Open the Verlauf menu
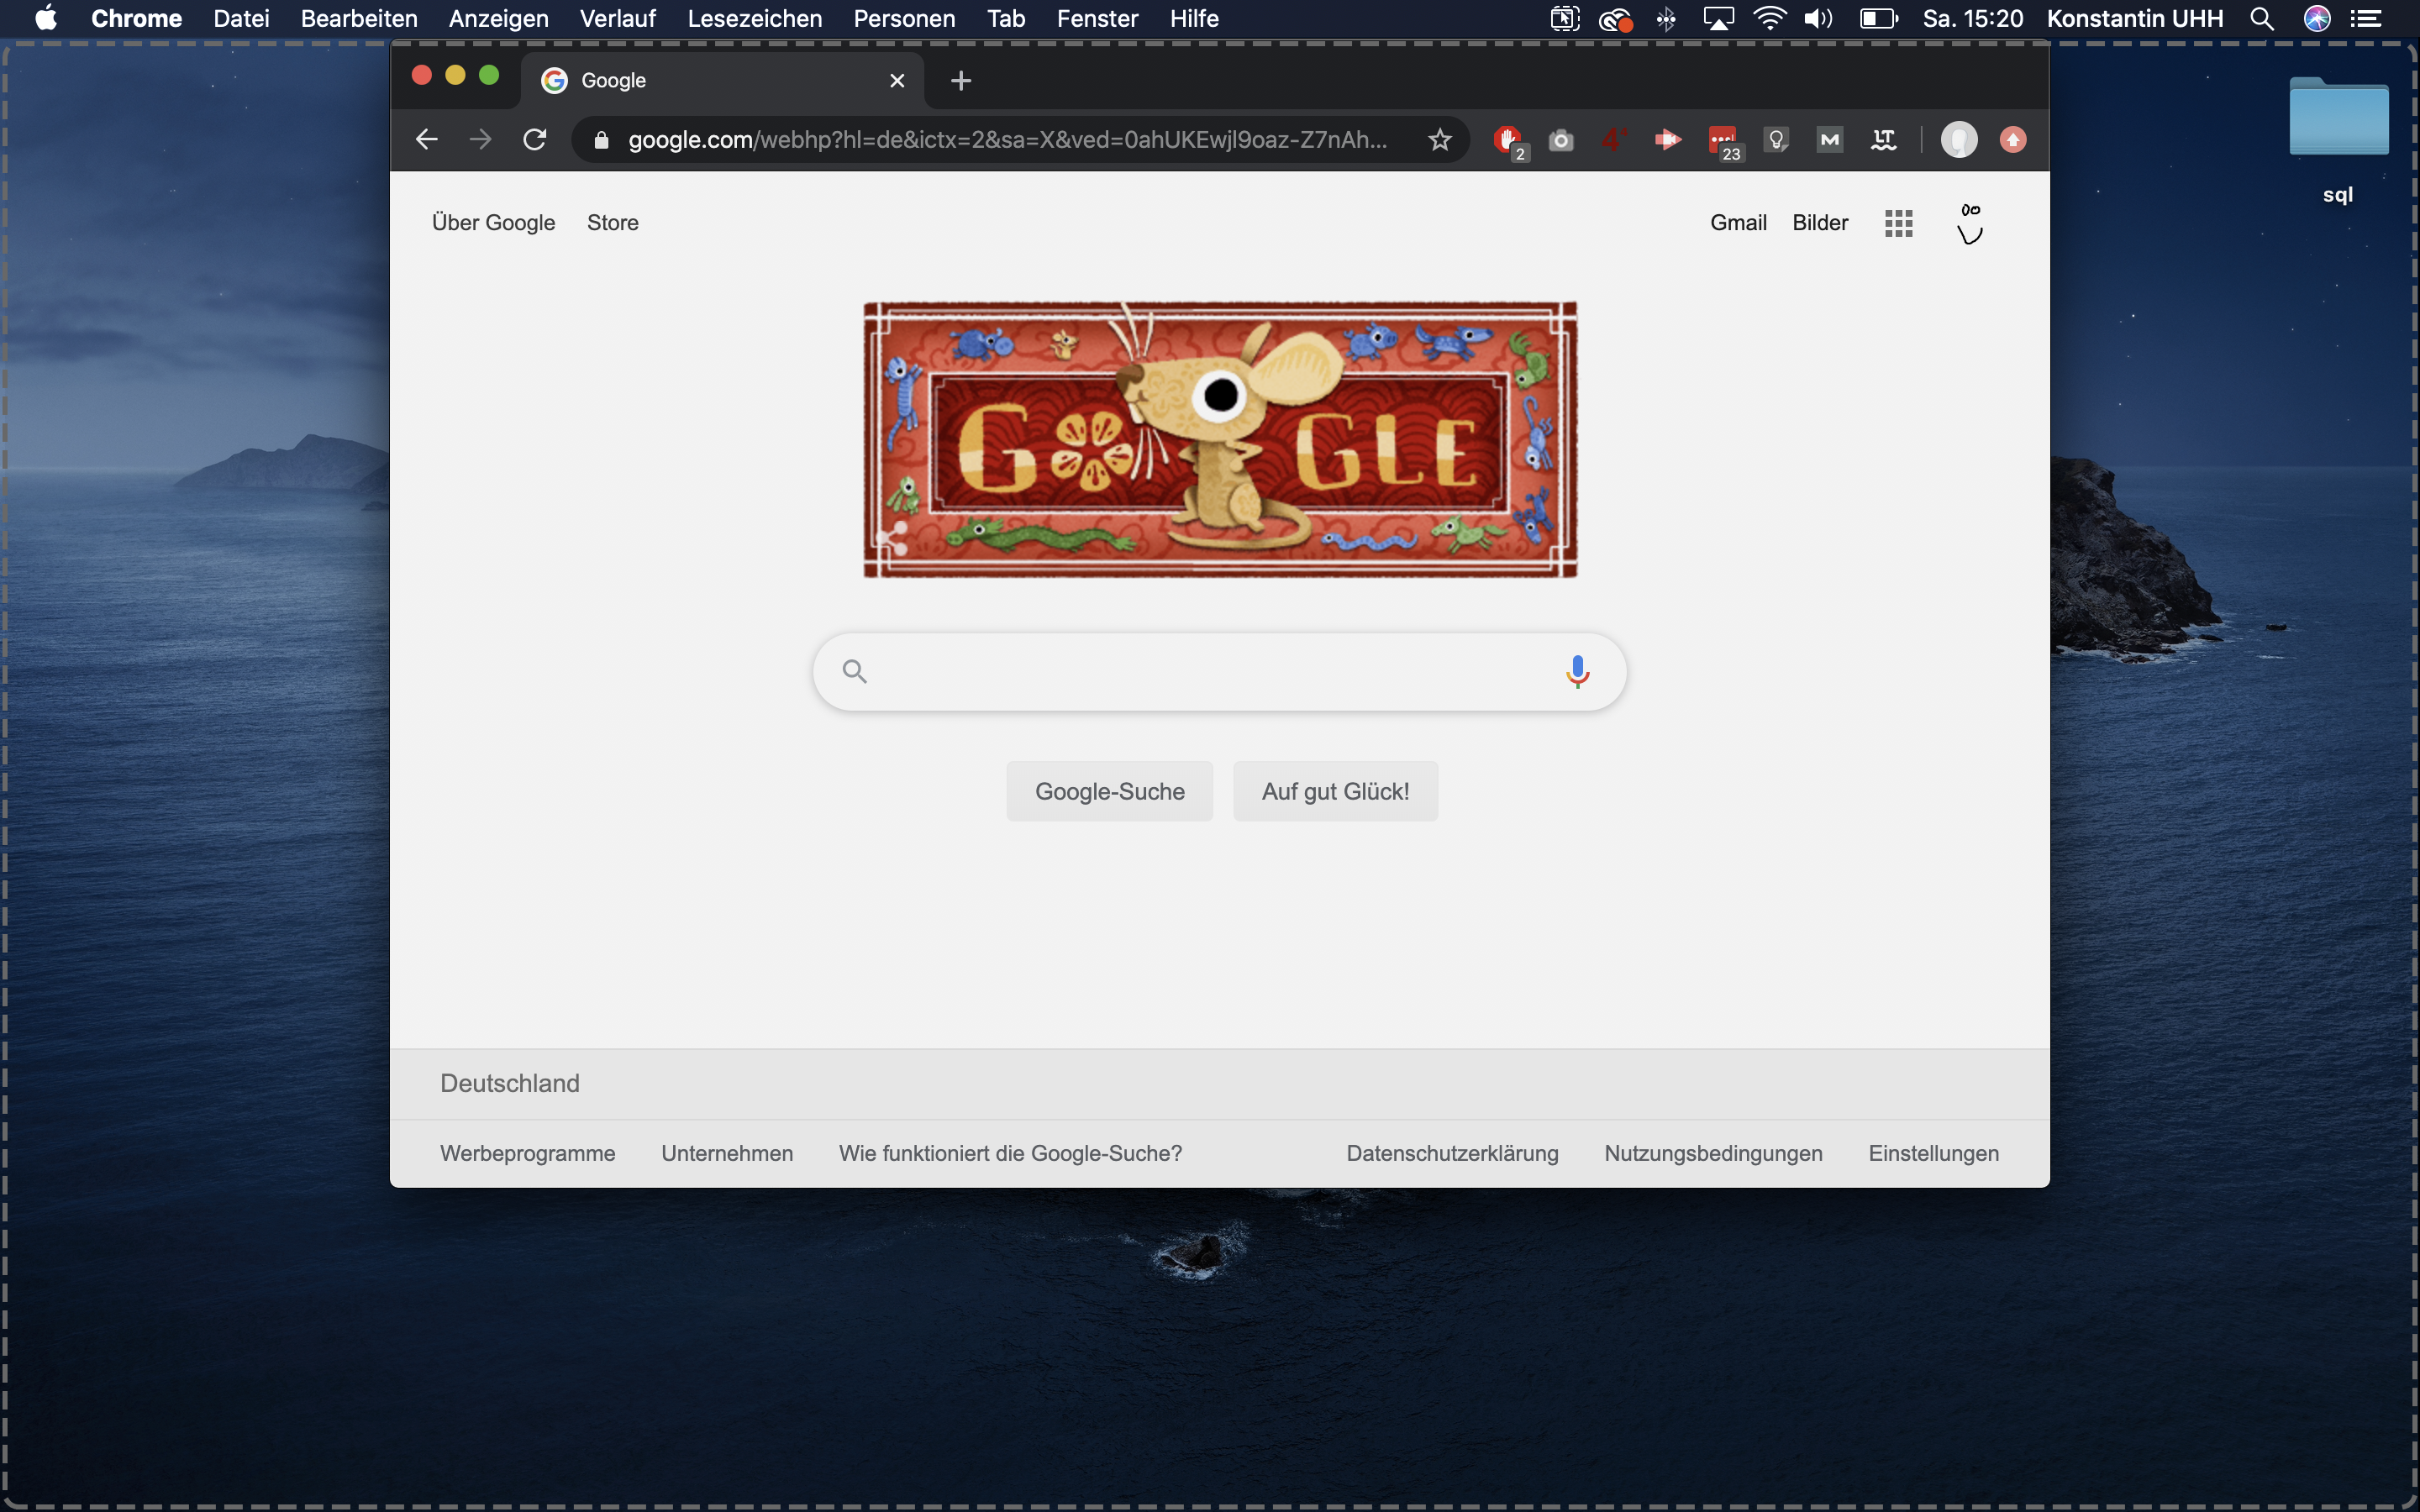 coord(617,19)
